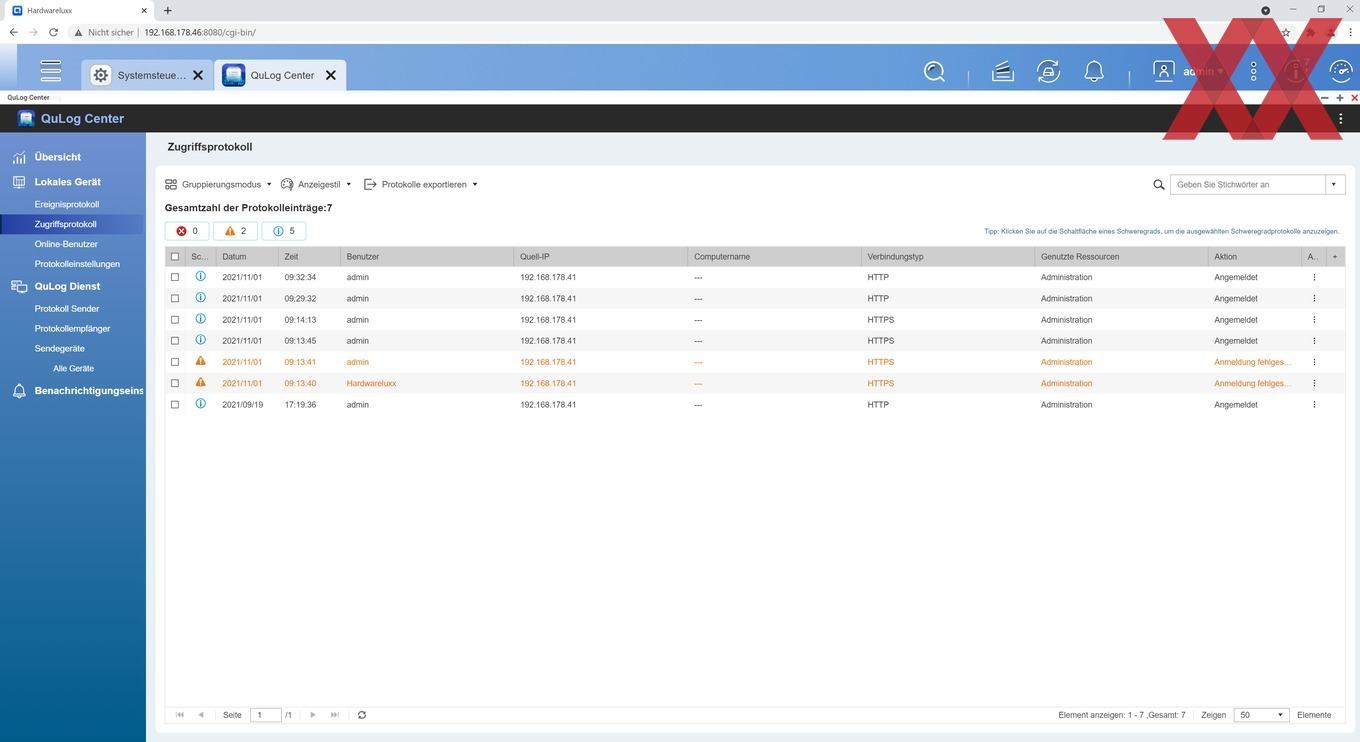Check the 09:29:32 log entry
Viewport: 1360px width, 742px height.
(175, 298)
